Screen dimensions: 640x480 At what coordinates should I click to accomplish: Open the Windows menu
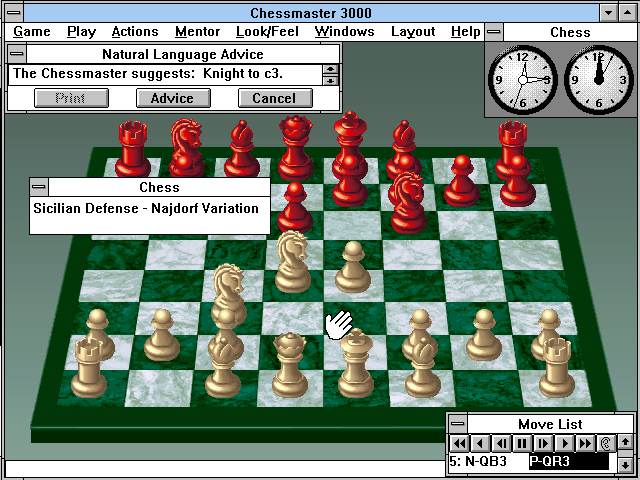point(344,31)
